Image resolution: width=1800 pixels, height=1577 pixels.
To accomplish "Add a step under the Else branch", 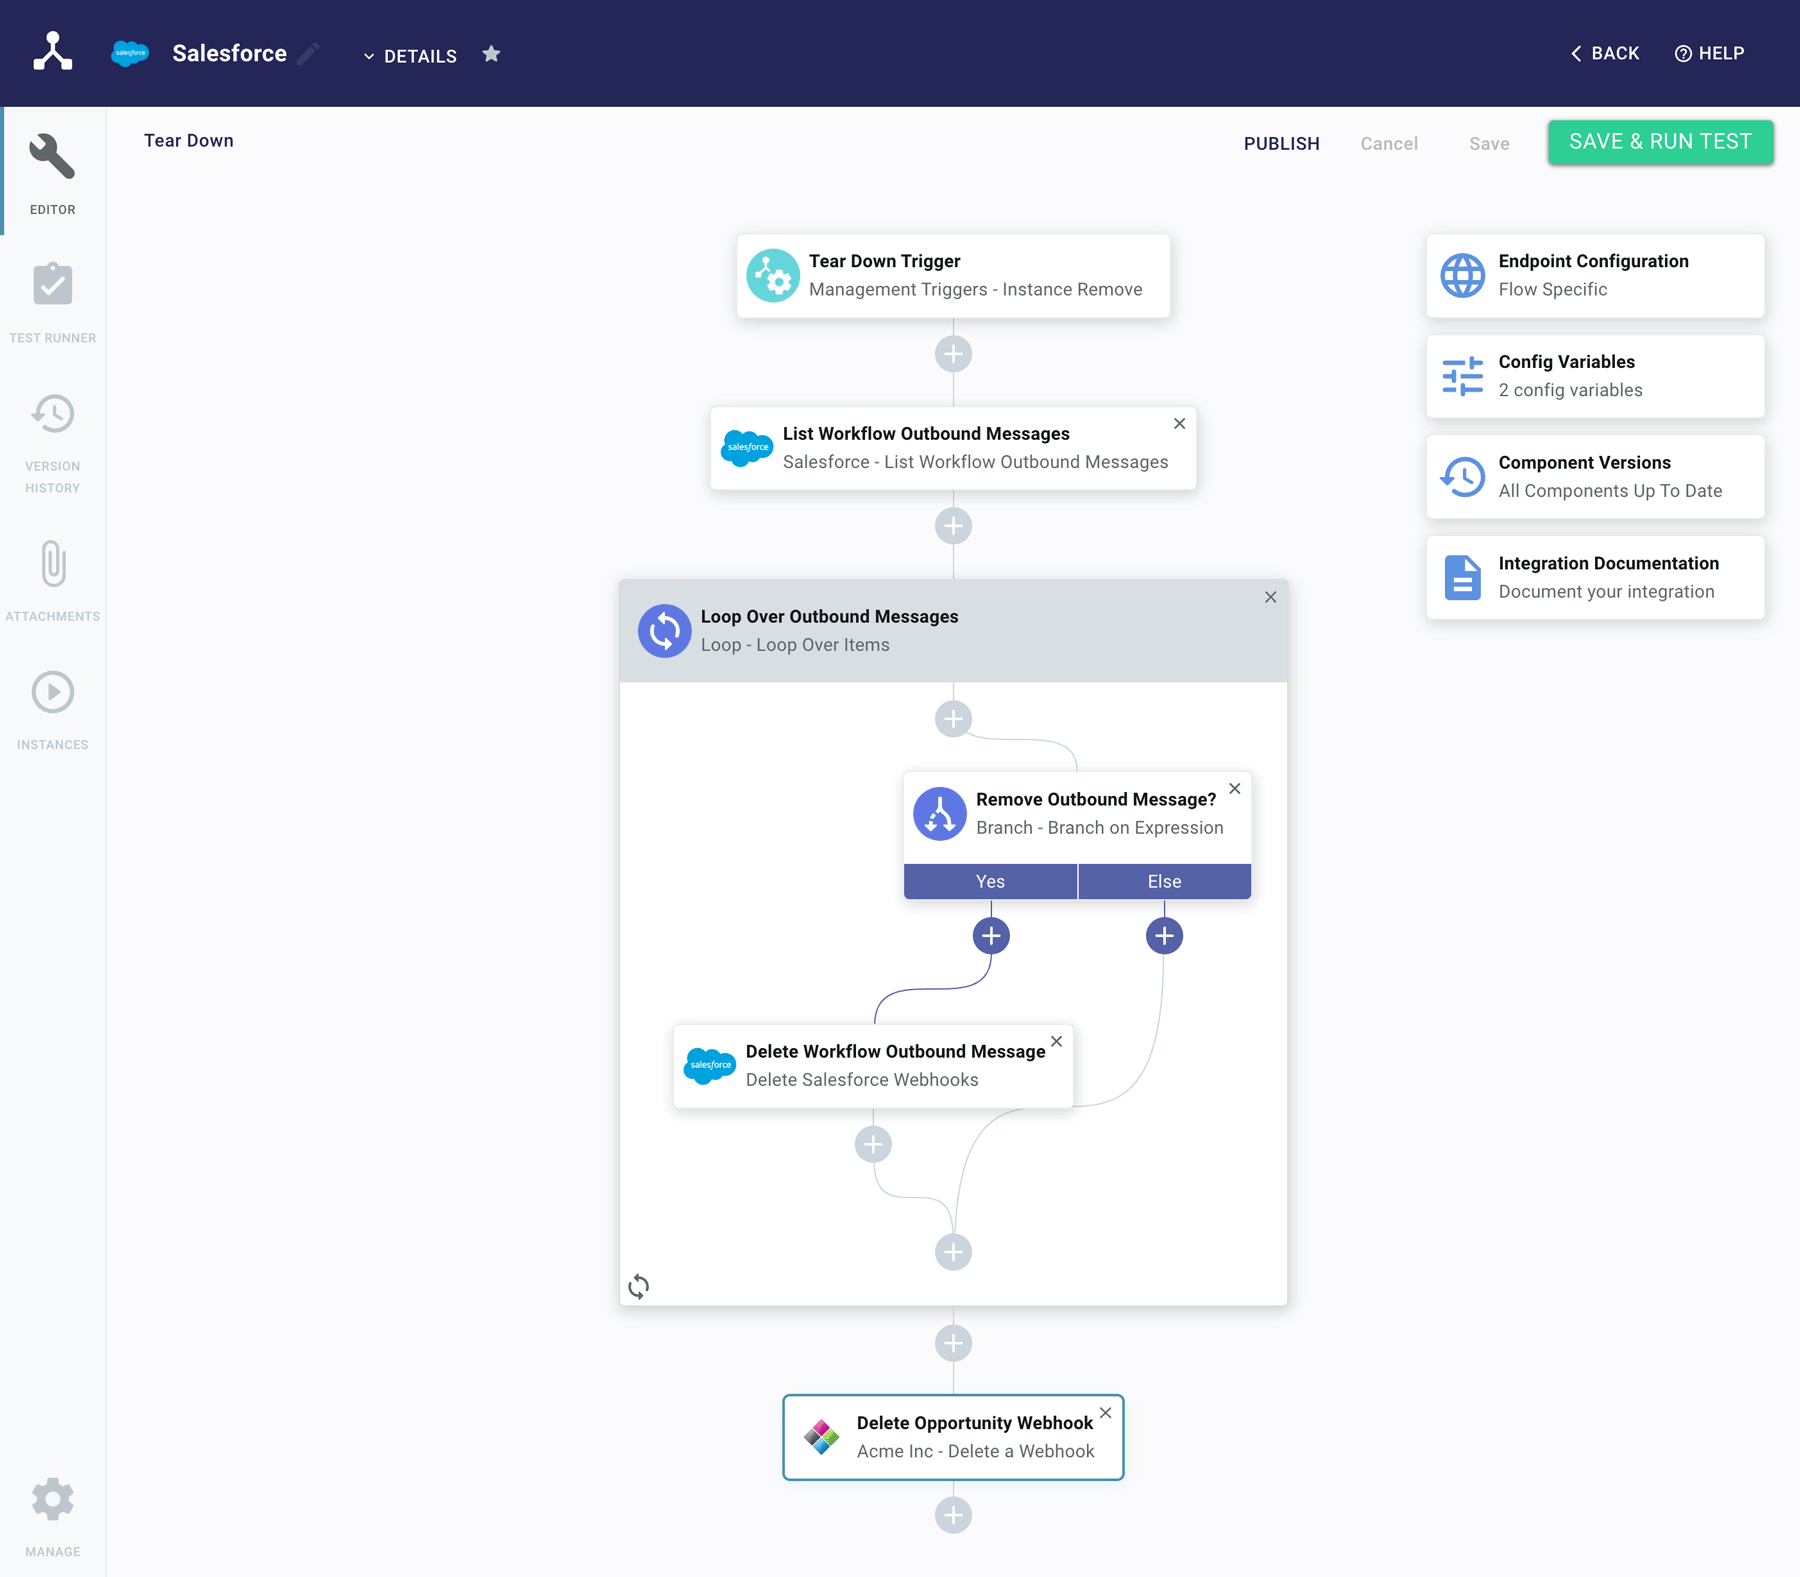I will 1164,936.
